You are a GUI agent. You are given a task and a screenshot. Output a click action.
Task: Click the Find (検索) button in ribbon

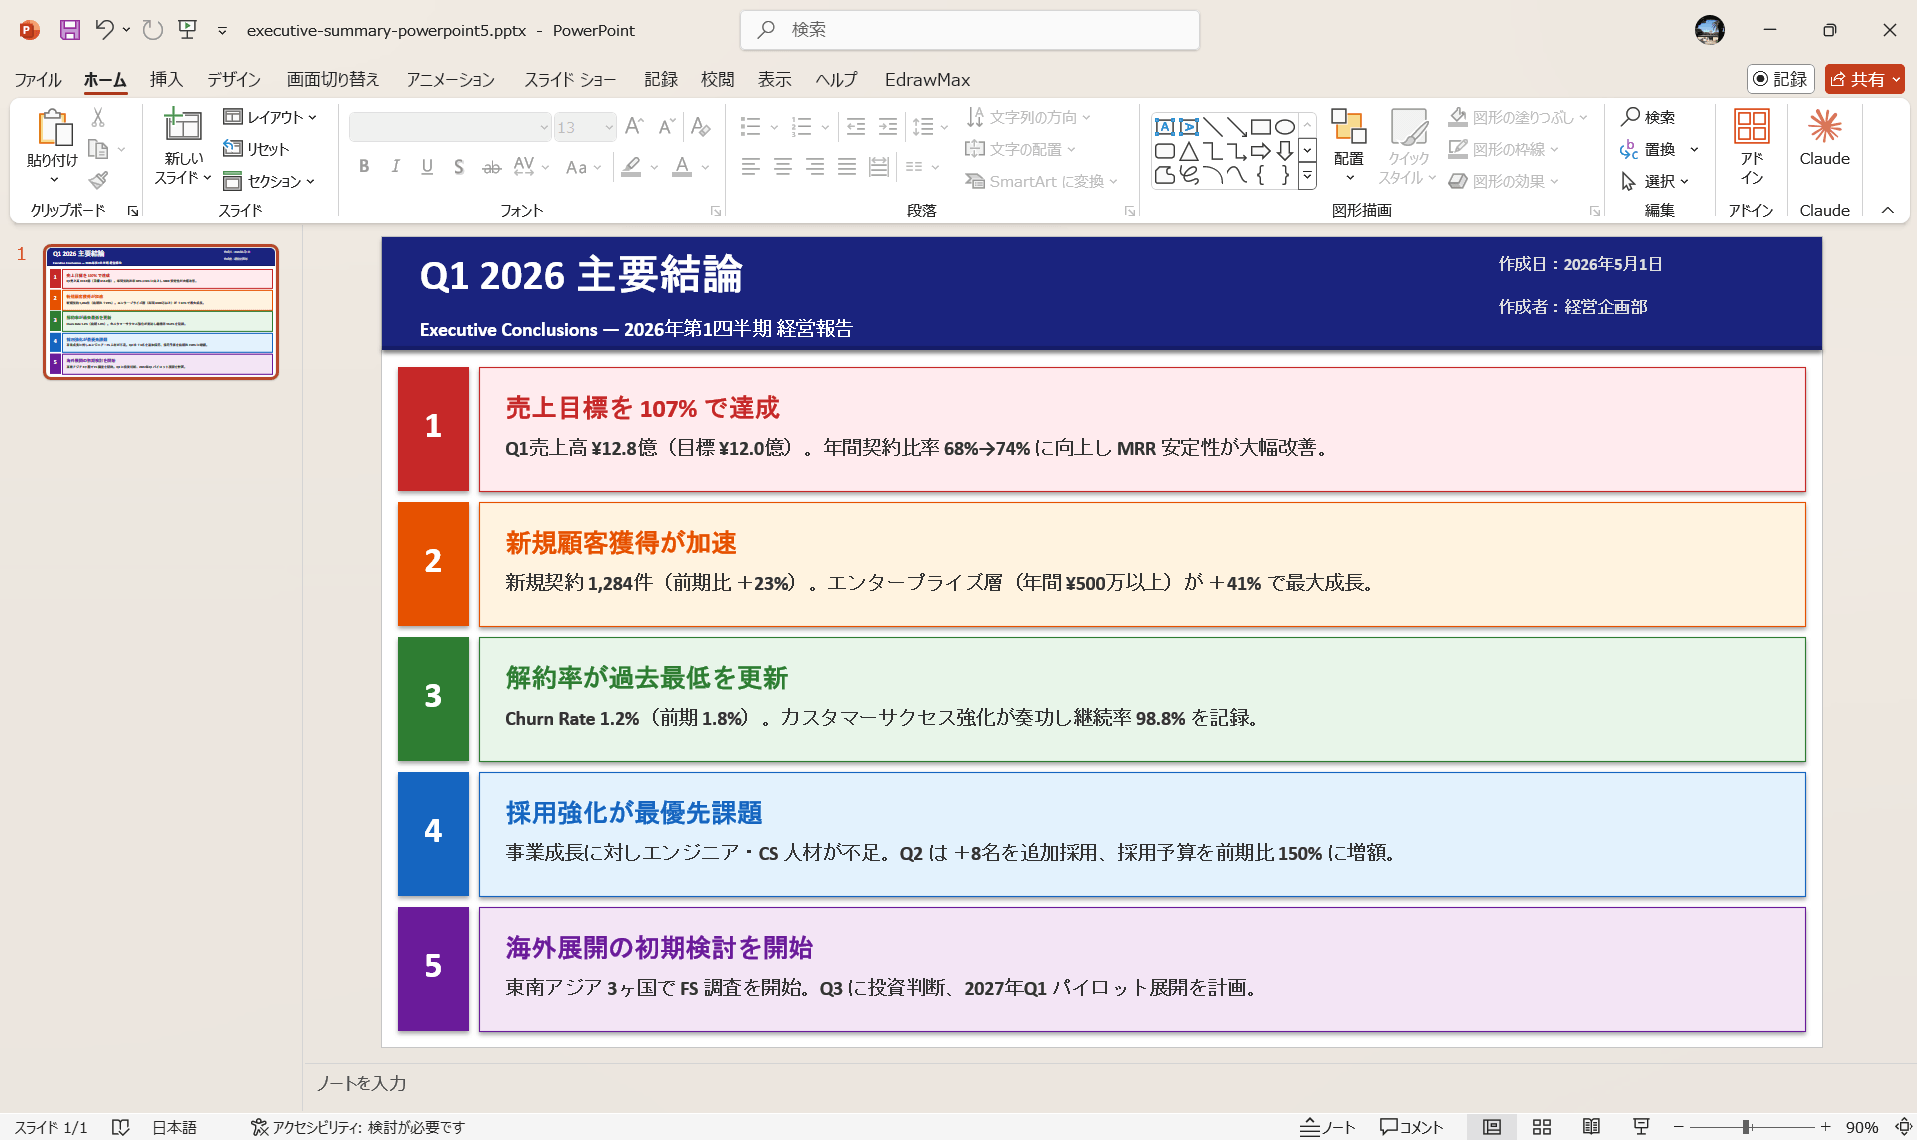click(x=1648, y=117)
